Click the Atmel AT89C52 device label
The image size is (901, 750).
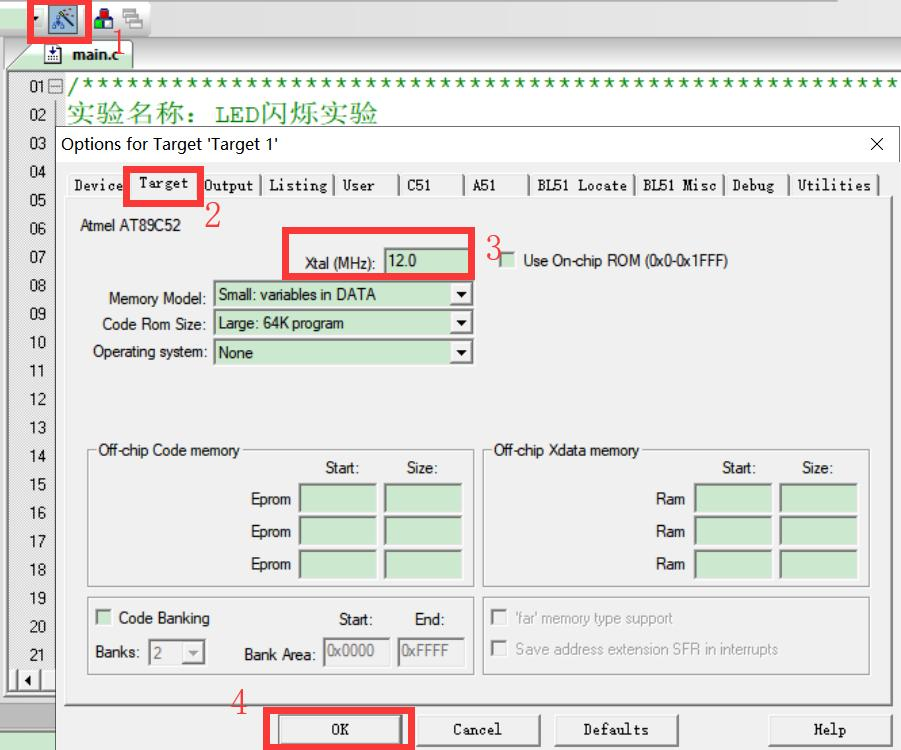click(130, 225)
